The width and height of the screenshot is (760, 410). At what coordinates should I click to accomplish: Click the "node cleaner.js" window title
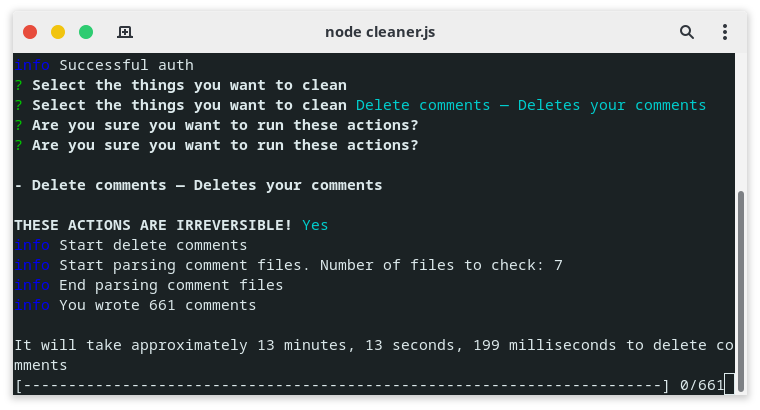point(380,32)
